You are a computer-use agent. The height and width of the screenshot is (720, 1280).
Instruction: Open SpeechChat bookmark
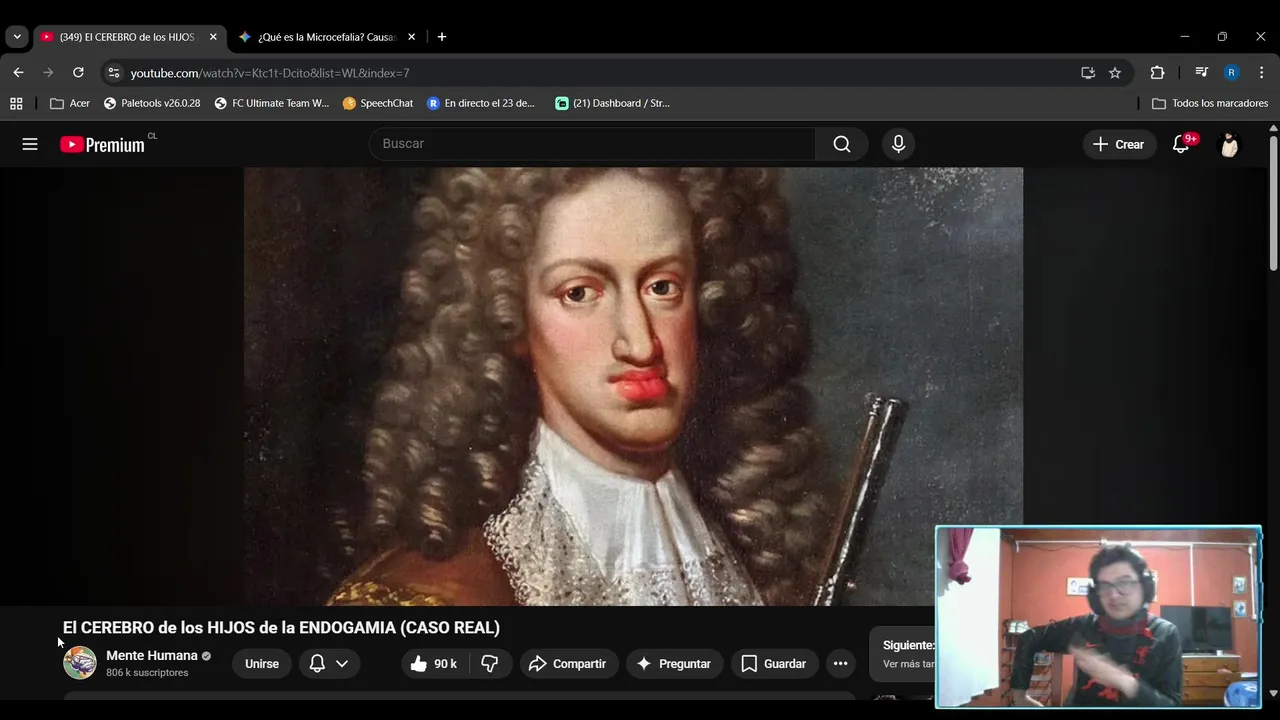(378, 103)
